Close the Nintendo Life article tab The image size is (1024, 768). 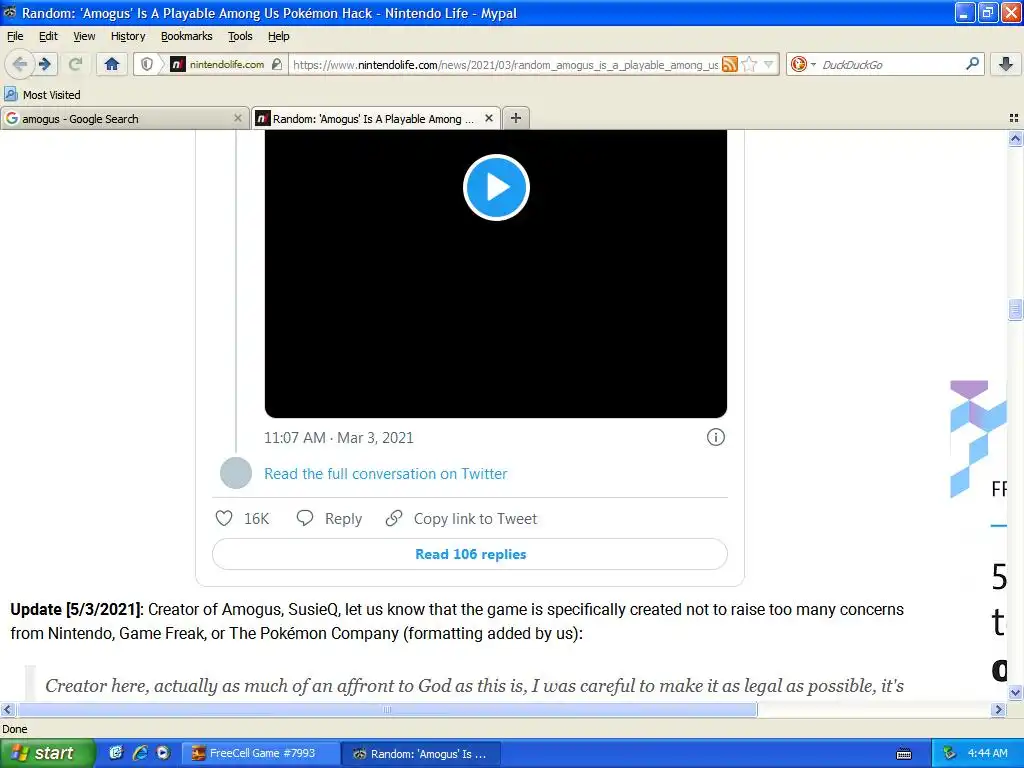coord(488,118)
